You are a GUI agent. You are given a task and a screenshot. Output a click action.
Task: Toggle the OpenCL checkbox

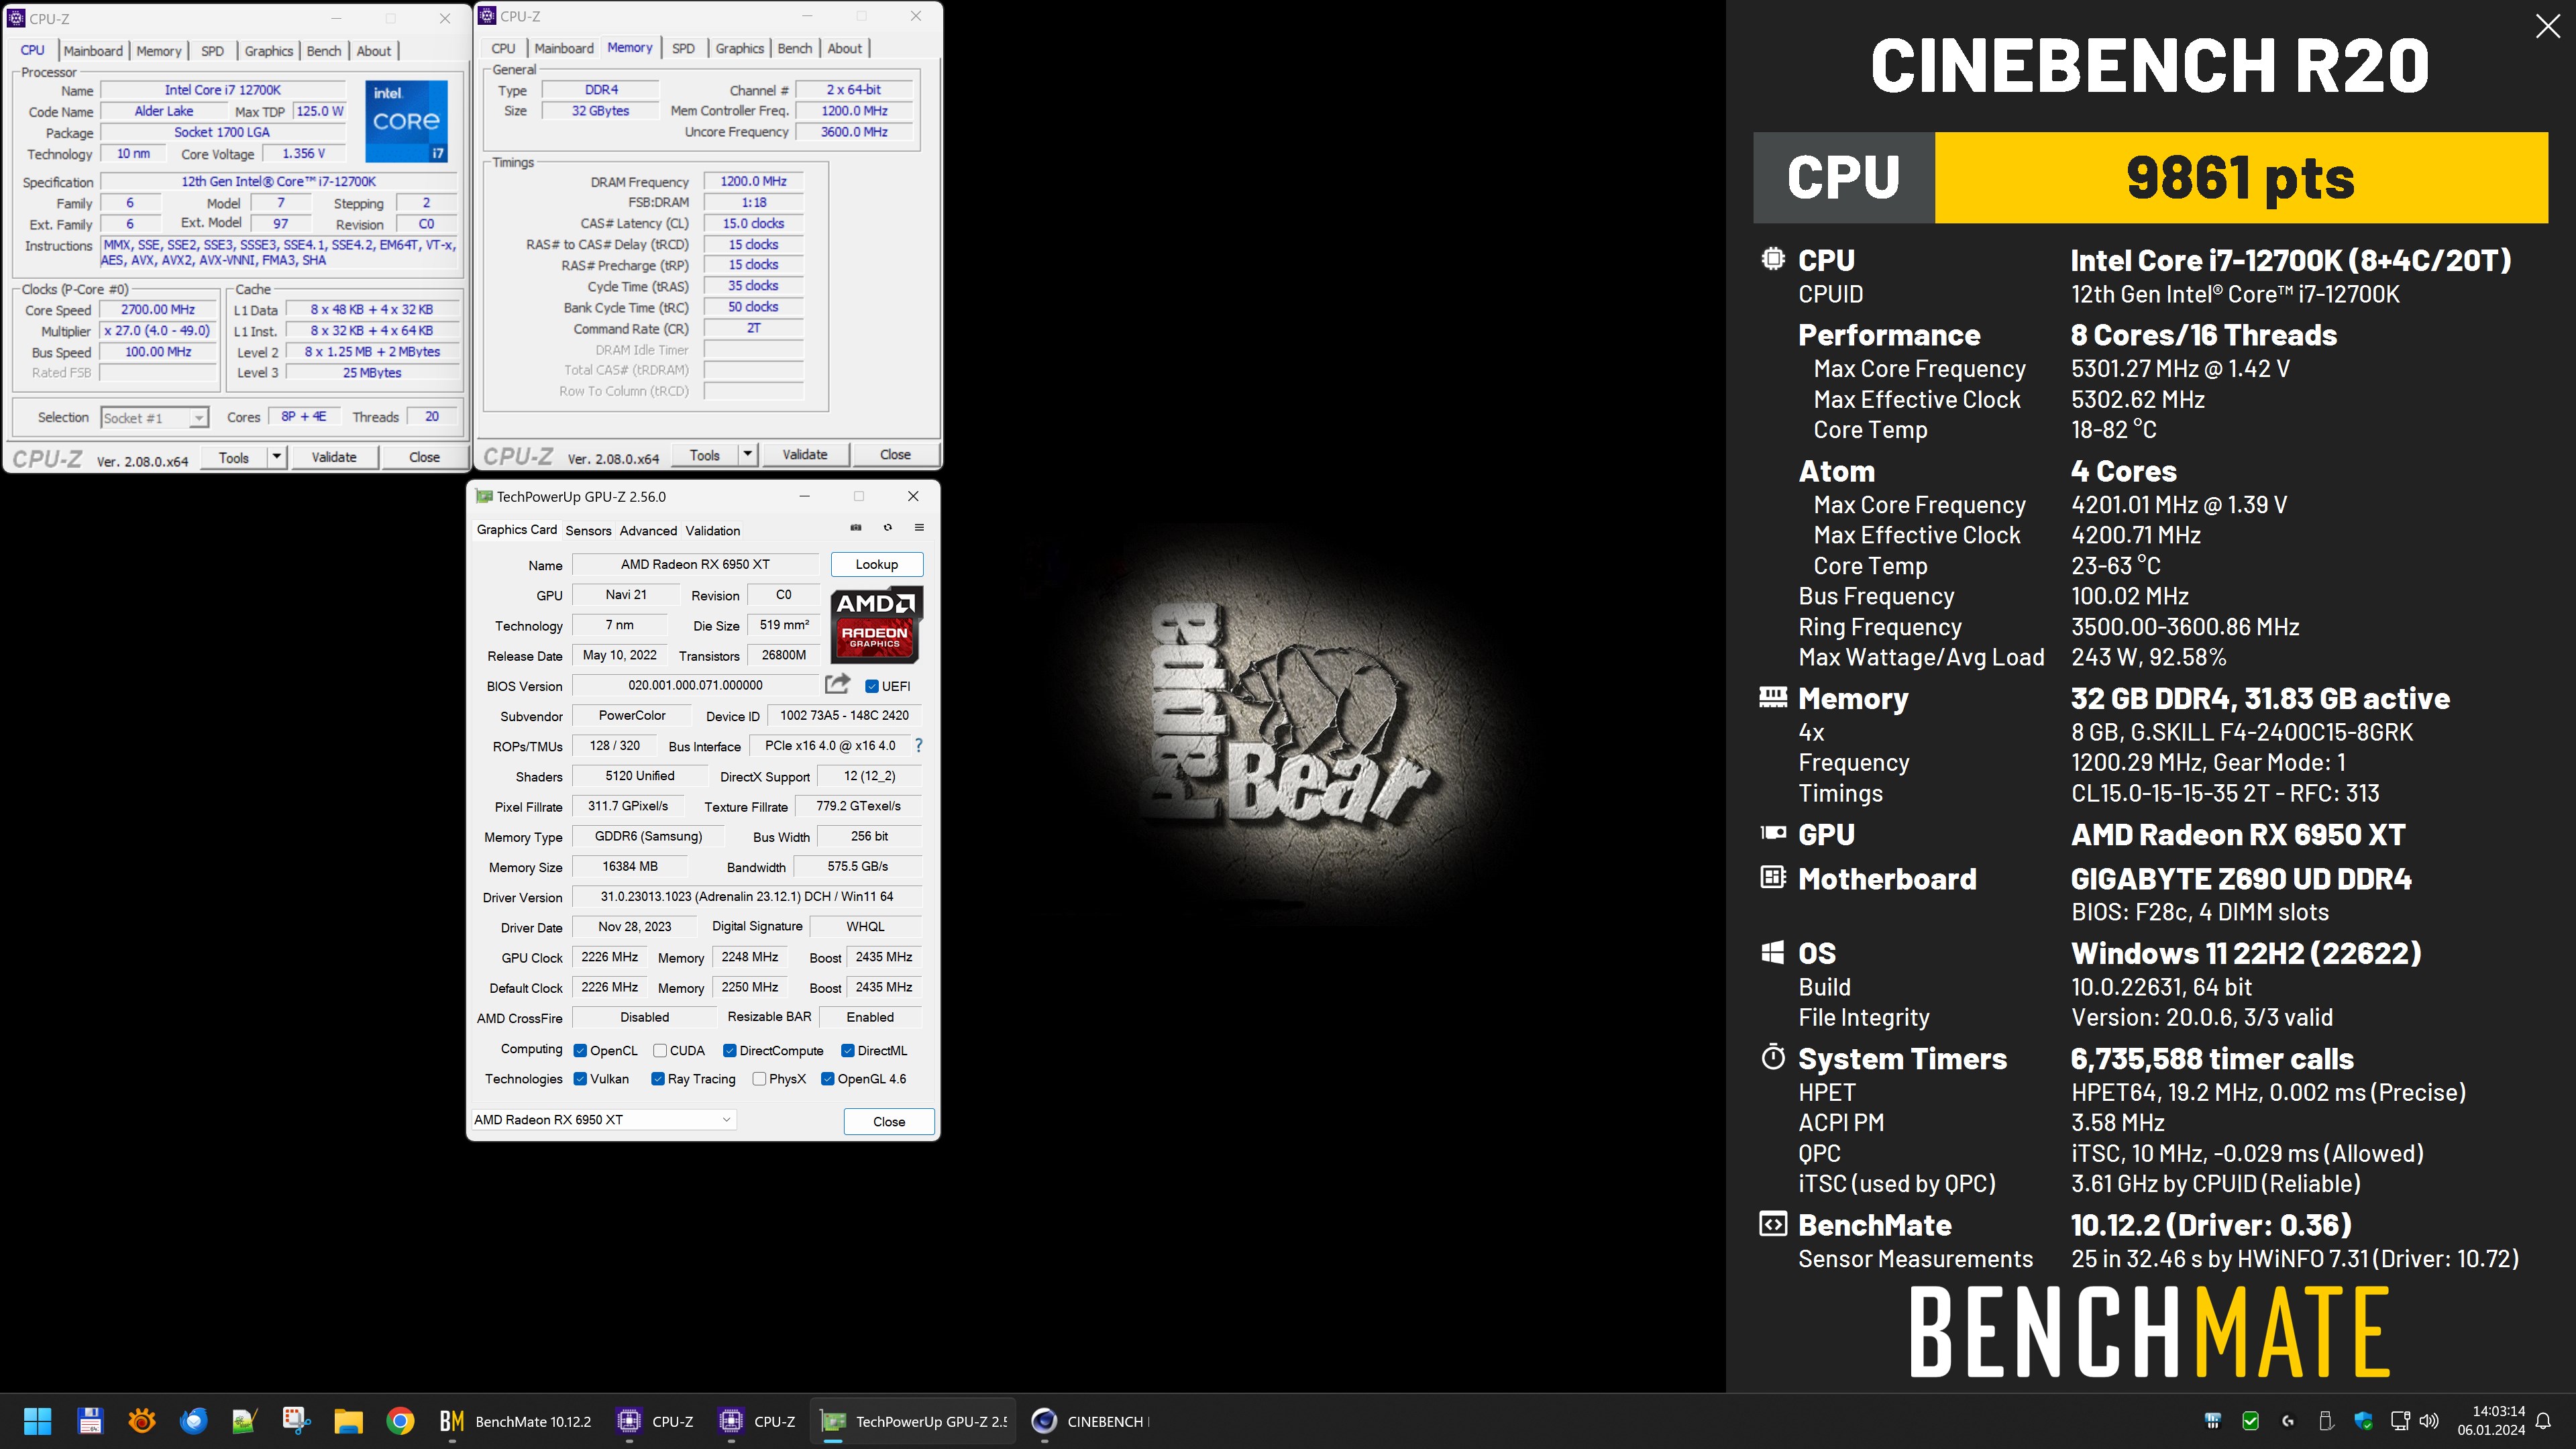click(x=580, y=1050)
